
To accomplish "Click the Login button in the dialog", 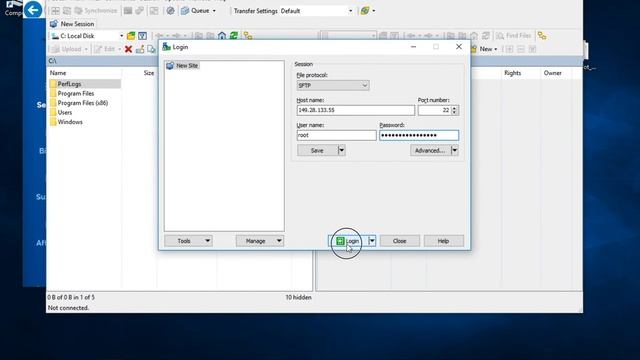I will pos(349,241).
